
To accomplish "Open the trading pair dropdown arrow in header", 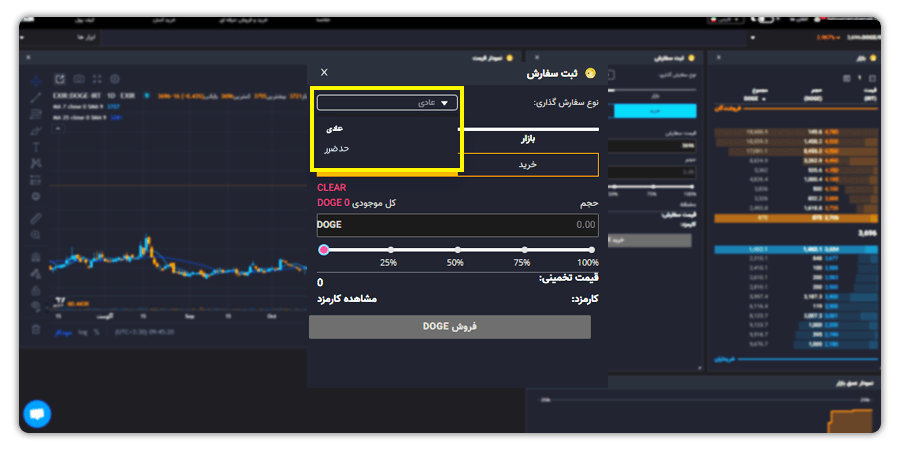I will (753, 38).
